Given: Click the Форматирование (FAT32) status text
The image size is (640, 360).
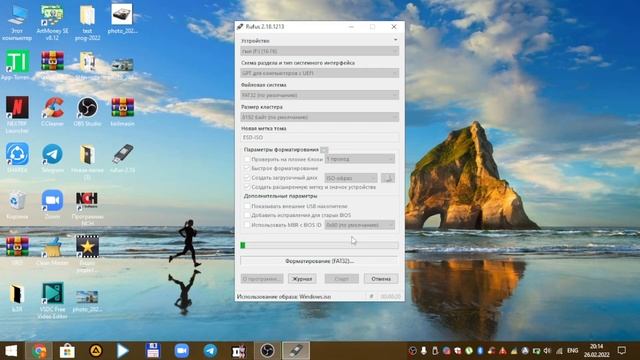Looking at the screenshot, I should click(x=320, y=261).
